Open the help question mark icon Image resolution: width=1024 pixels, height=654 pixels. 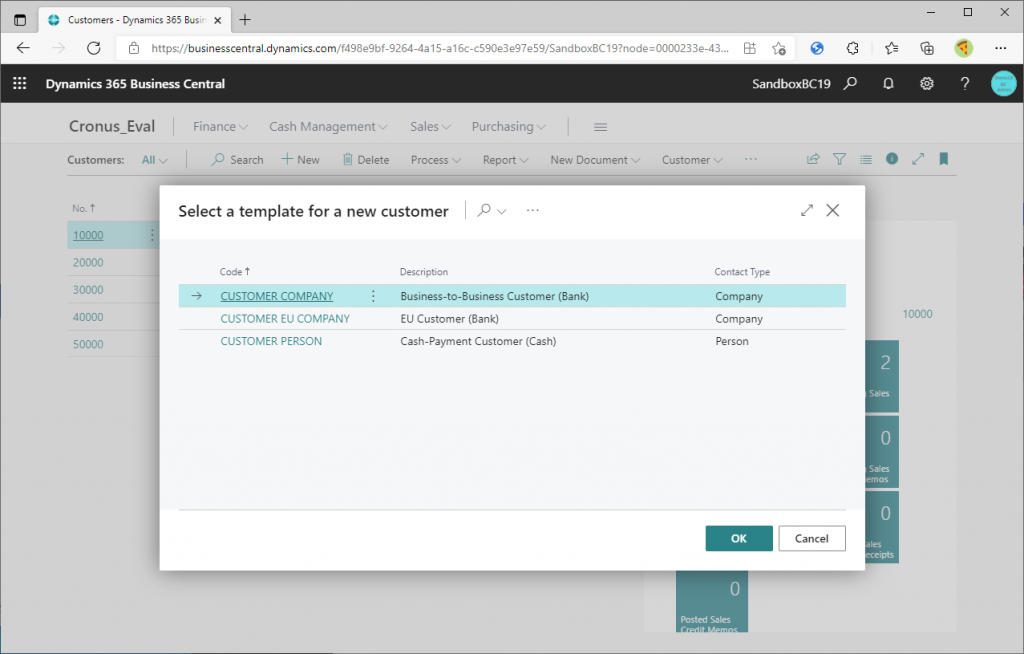click(965, 84)
